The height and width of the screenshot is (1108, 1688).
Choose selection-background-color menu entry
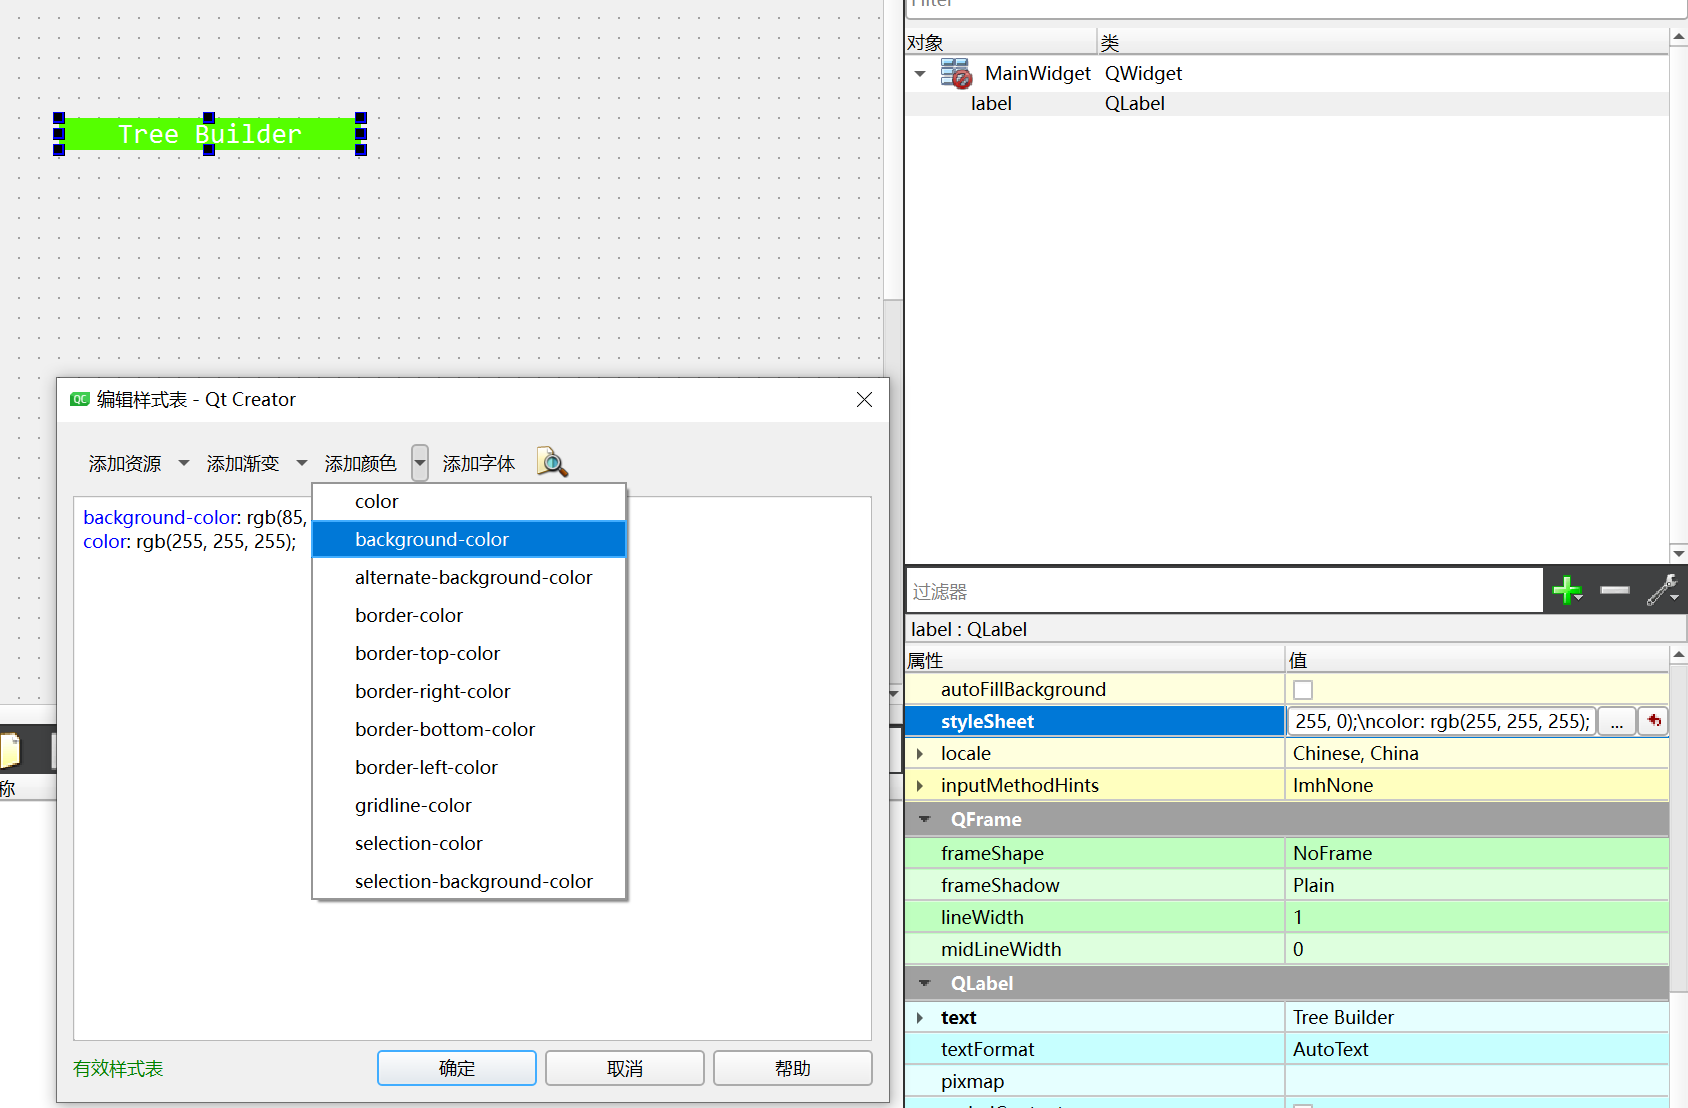469,882
